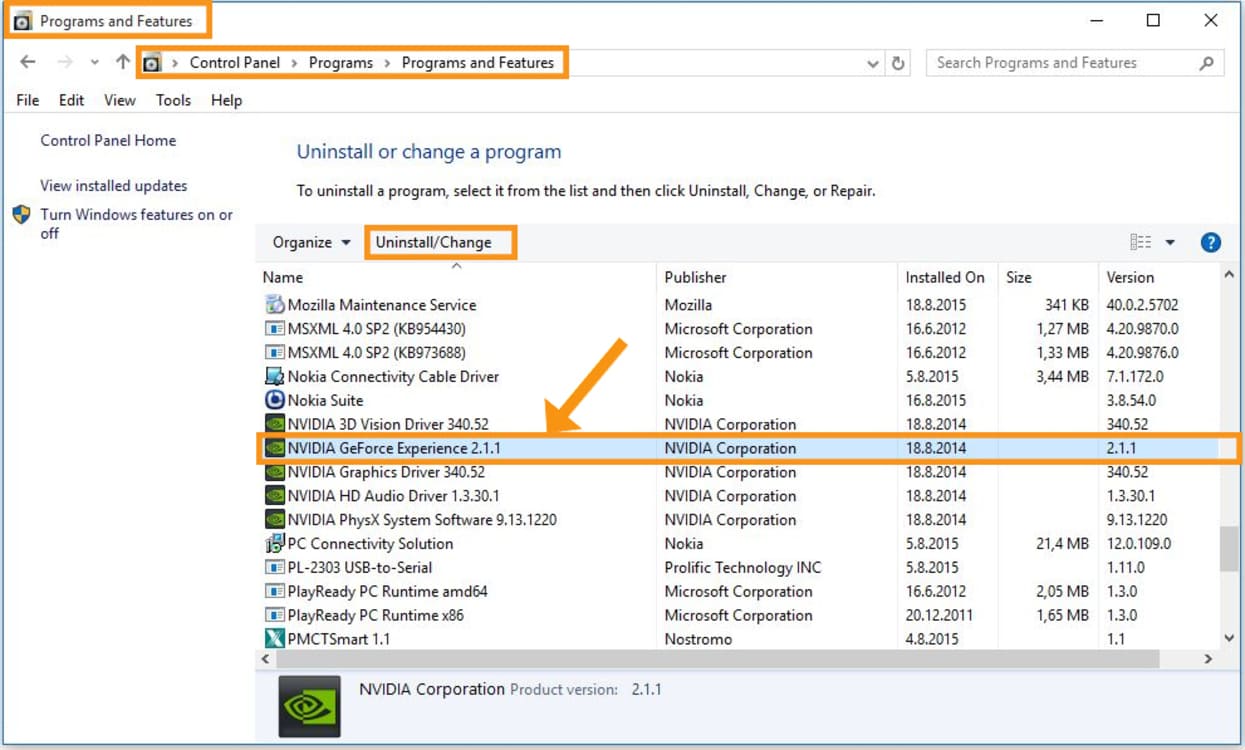Click Programs in the address breadcrumb
The image size is (1245, 750).
pos(341,62)
